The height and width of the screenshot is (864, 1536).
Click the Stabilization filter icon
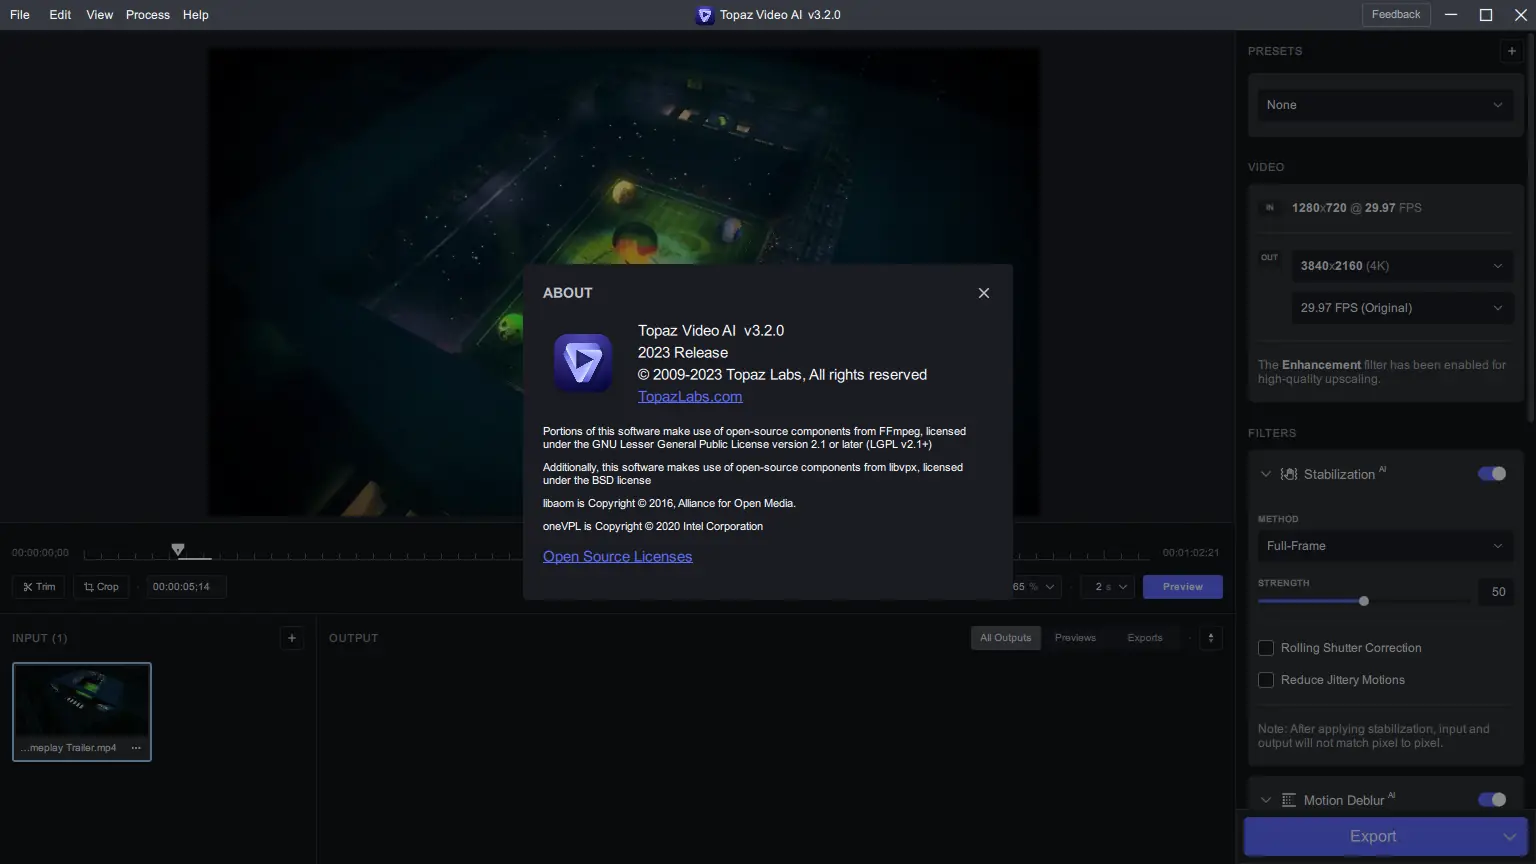[x=1289, y=474]
